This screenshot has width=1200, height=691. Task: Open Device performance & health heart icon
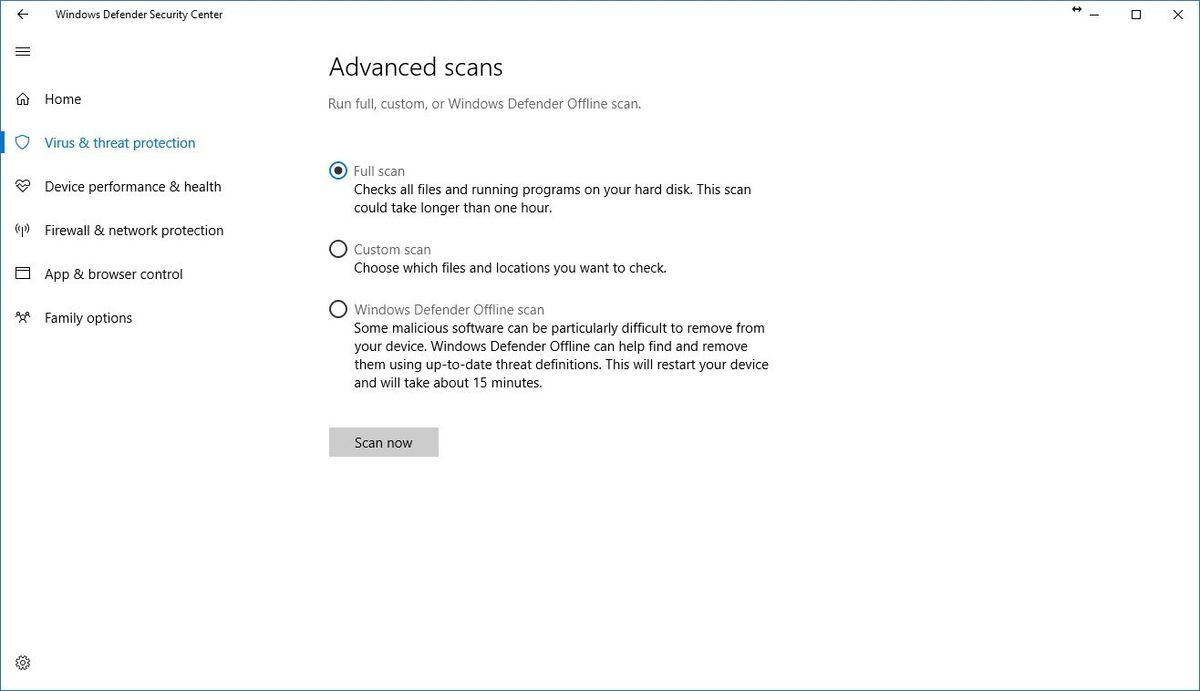[22, 186]
